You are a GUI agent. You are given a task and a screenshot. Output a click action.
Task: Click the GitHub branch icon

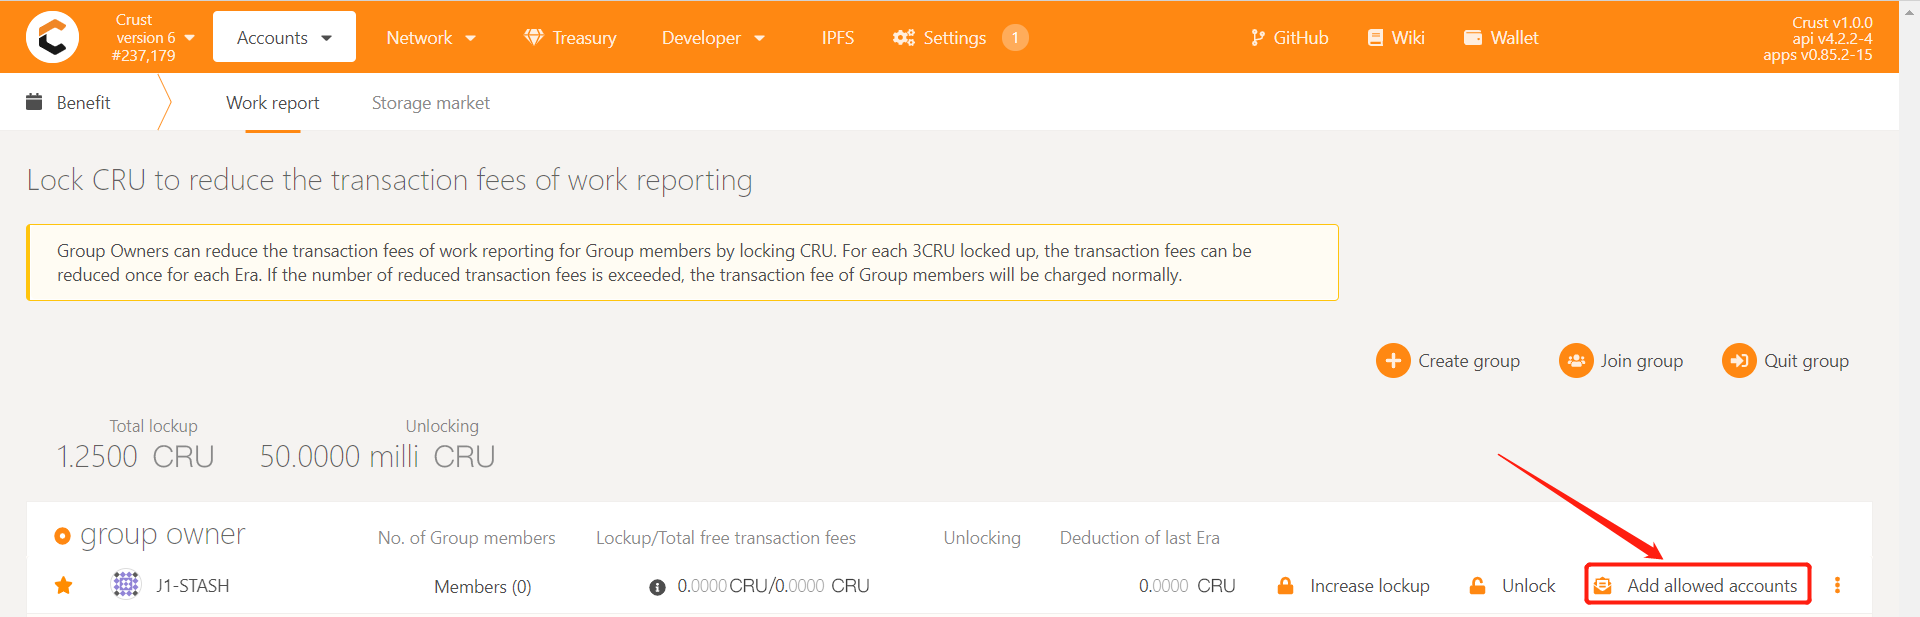(x=1258, y=37)
